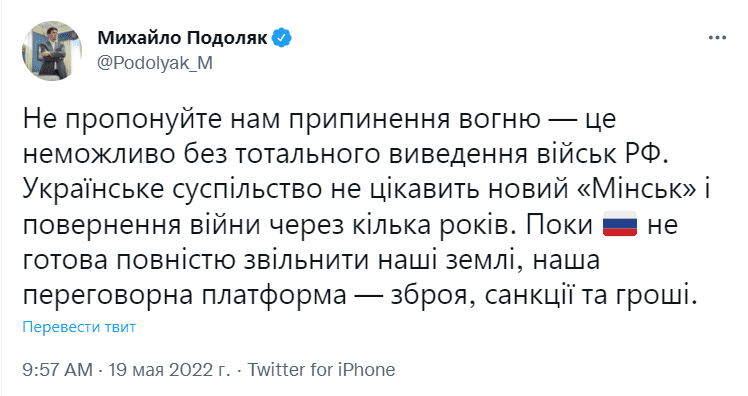Click the line starting повернення війни
Image resolution: width=748 pixels, height=396 pixels.
350,225
